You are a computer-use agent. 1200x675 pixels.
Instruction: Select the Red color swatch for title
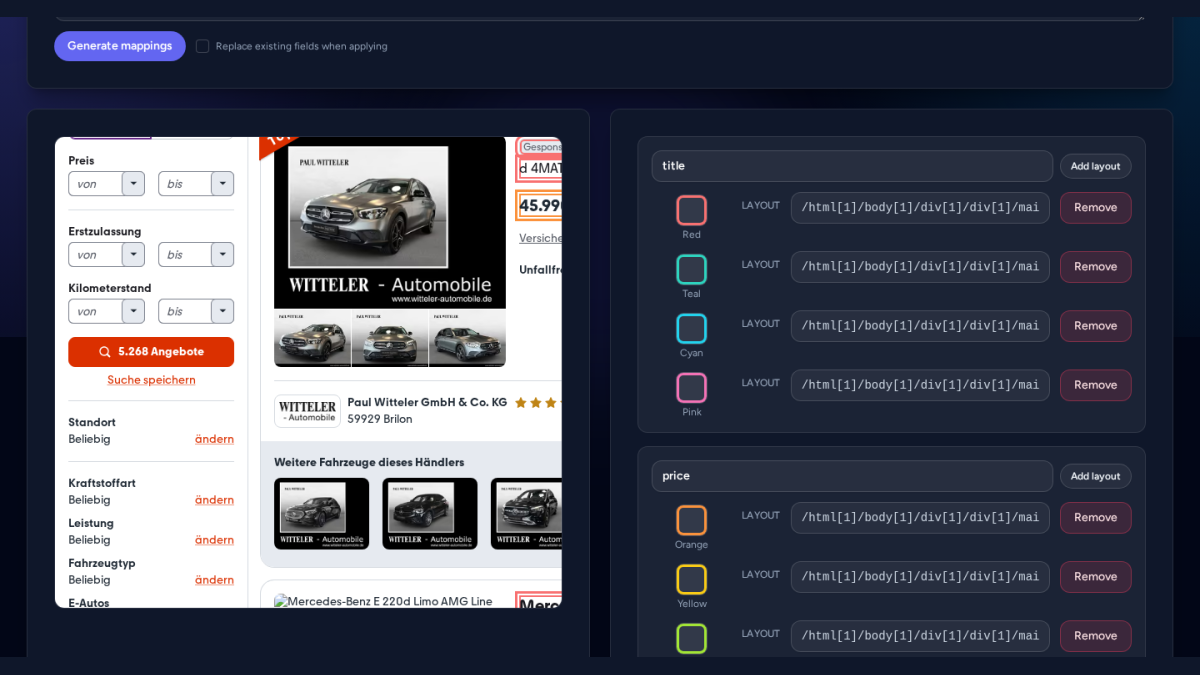[691, 210]
